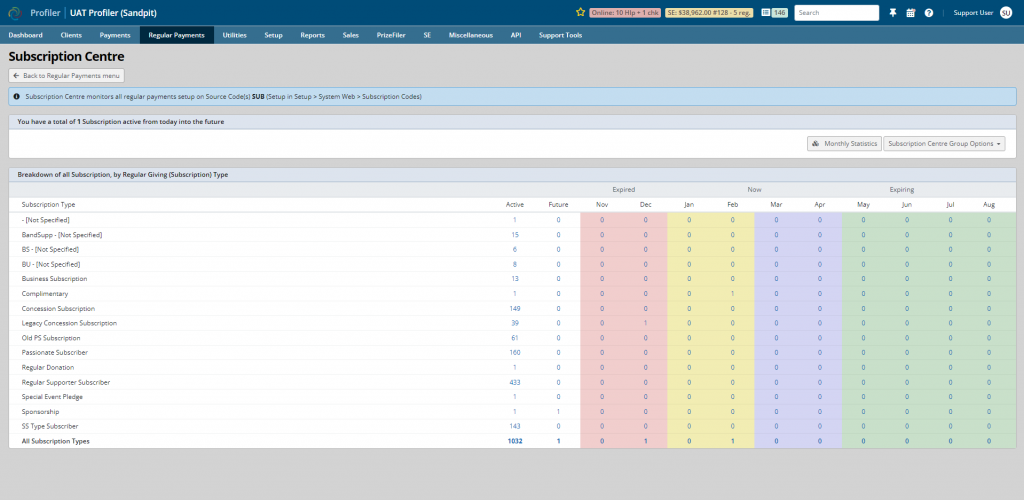Click Active count 433 for Regular Supporter Subscriber
Screen dimensions: 1024x500
pyautogui.click(x=515, y=382)
